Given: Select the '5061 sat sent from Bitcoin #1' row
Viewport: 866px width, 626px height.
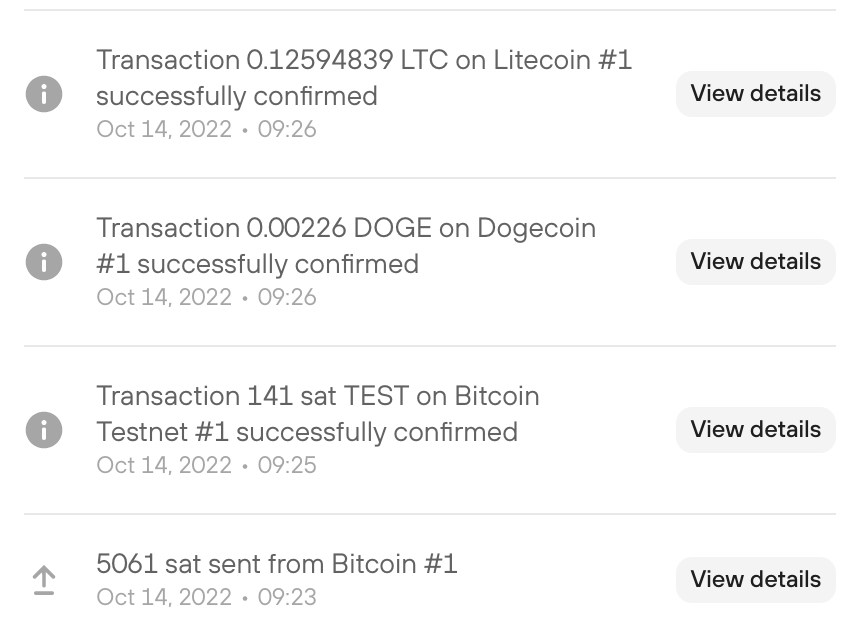Looking at the screenshot, I should tap(276, 563).
